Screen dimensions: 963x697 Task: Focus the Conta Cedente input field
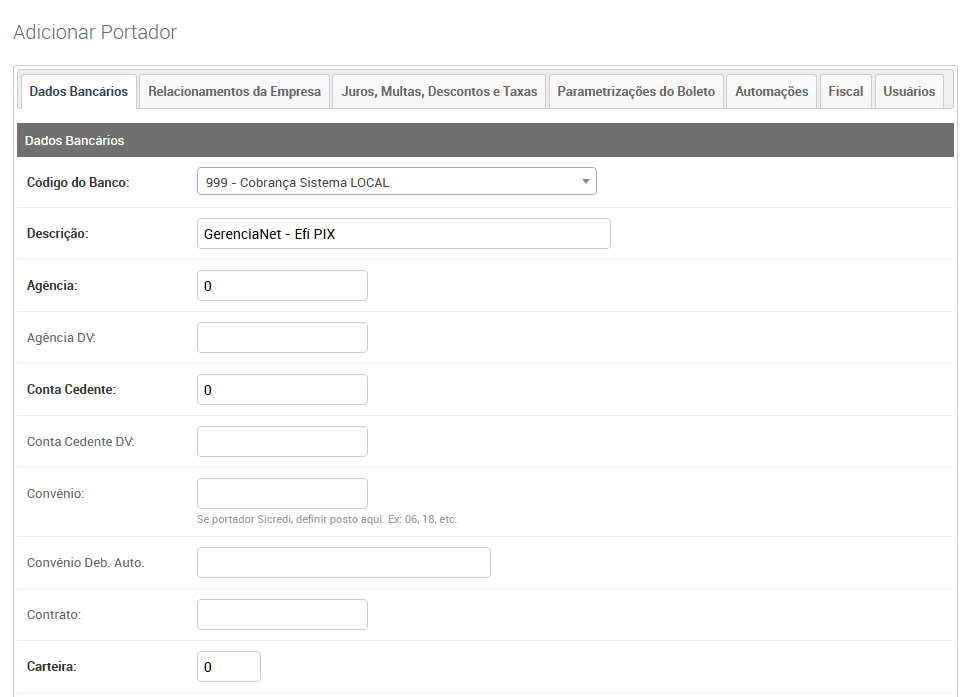coord(282,389)
